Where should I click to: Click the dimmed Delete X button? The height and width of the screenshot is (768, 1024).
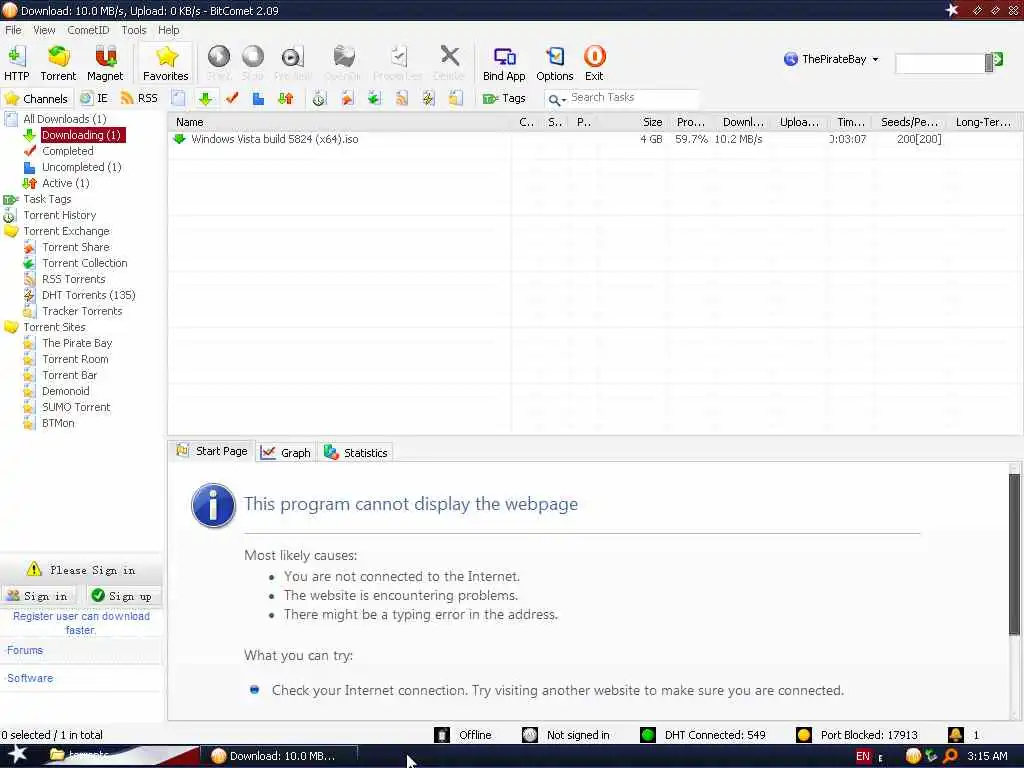click(x=449, y=63)
